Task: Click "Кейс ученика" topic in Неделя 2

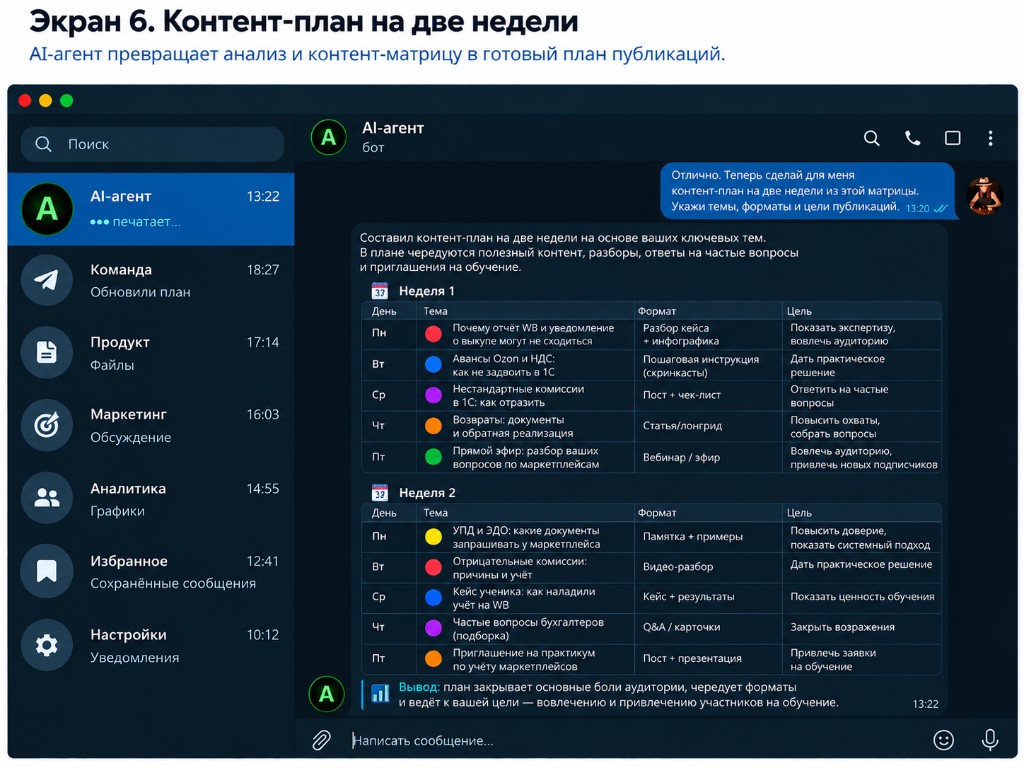Action: [x=524, y=598]
